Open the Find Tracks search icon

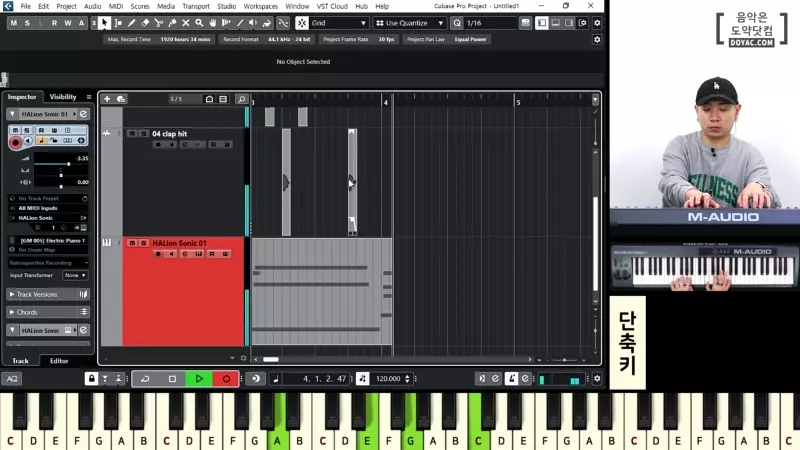click(x=242, y=99)
